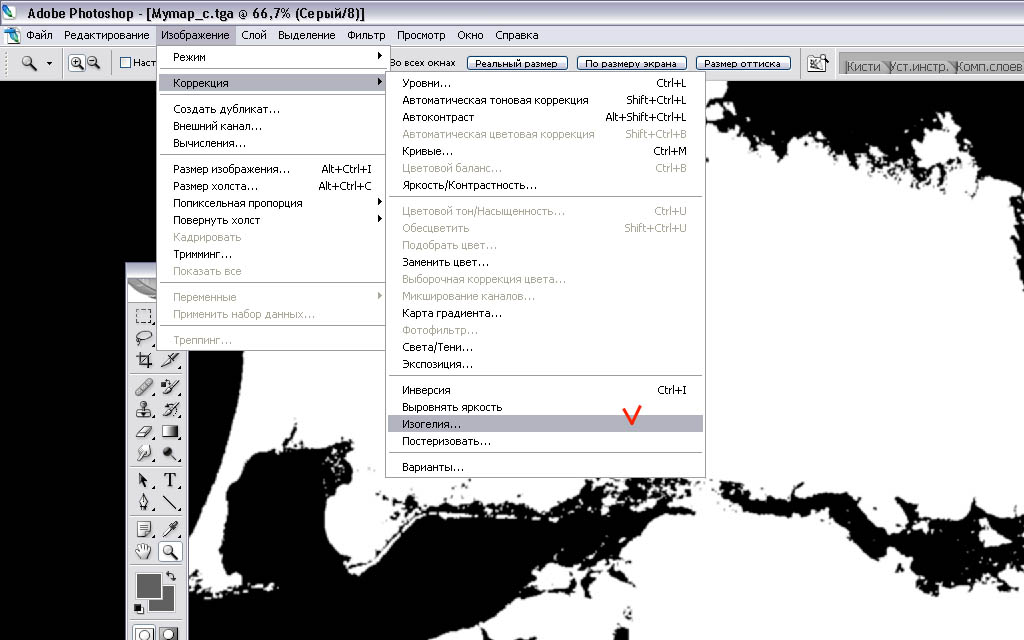The height and width of the screenshot is (640, 1024).
Task: Select the Clone Stamp tool
Action: pyautogui.click(x=144, y=409)
